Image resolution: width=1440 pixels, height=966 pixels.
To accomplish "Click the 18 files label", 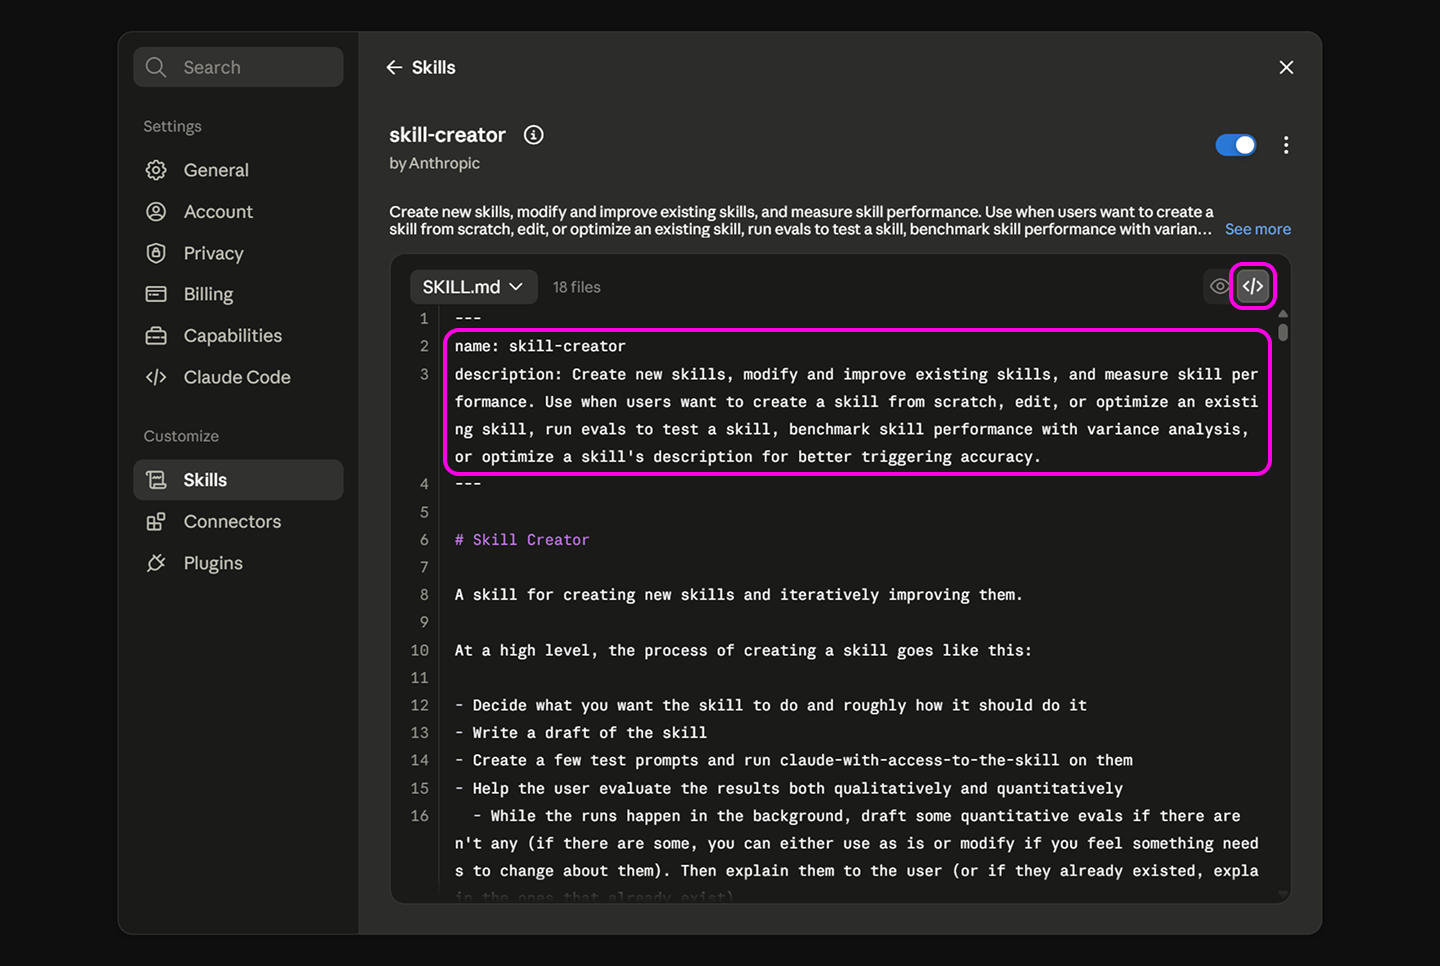I will tap(577, 287).
